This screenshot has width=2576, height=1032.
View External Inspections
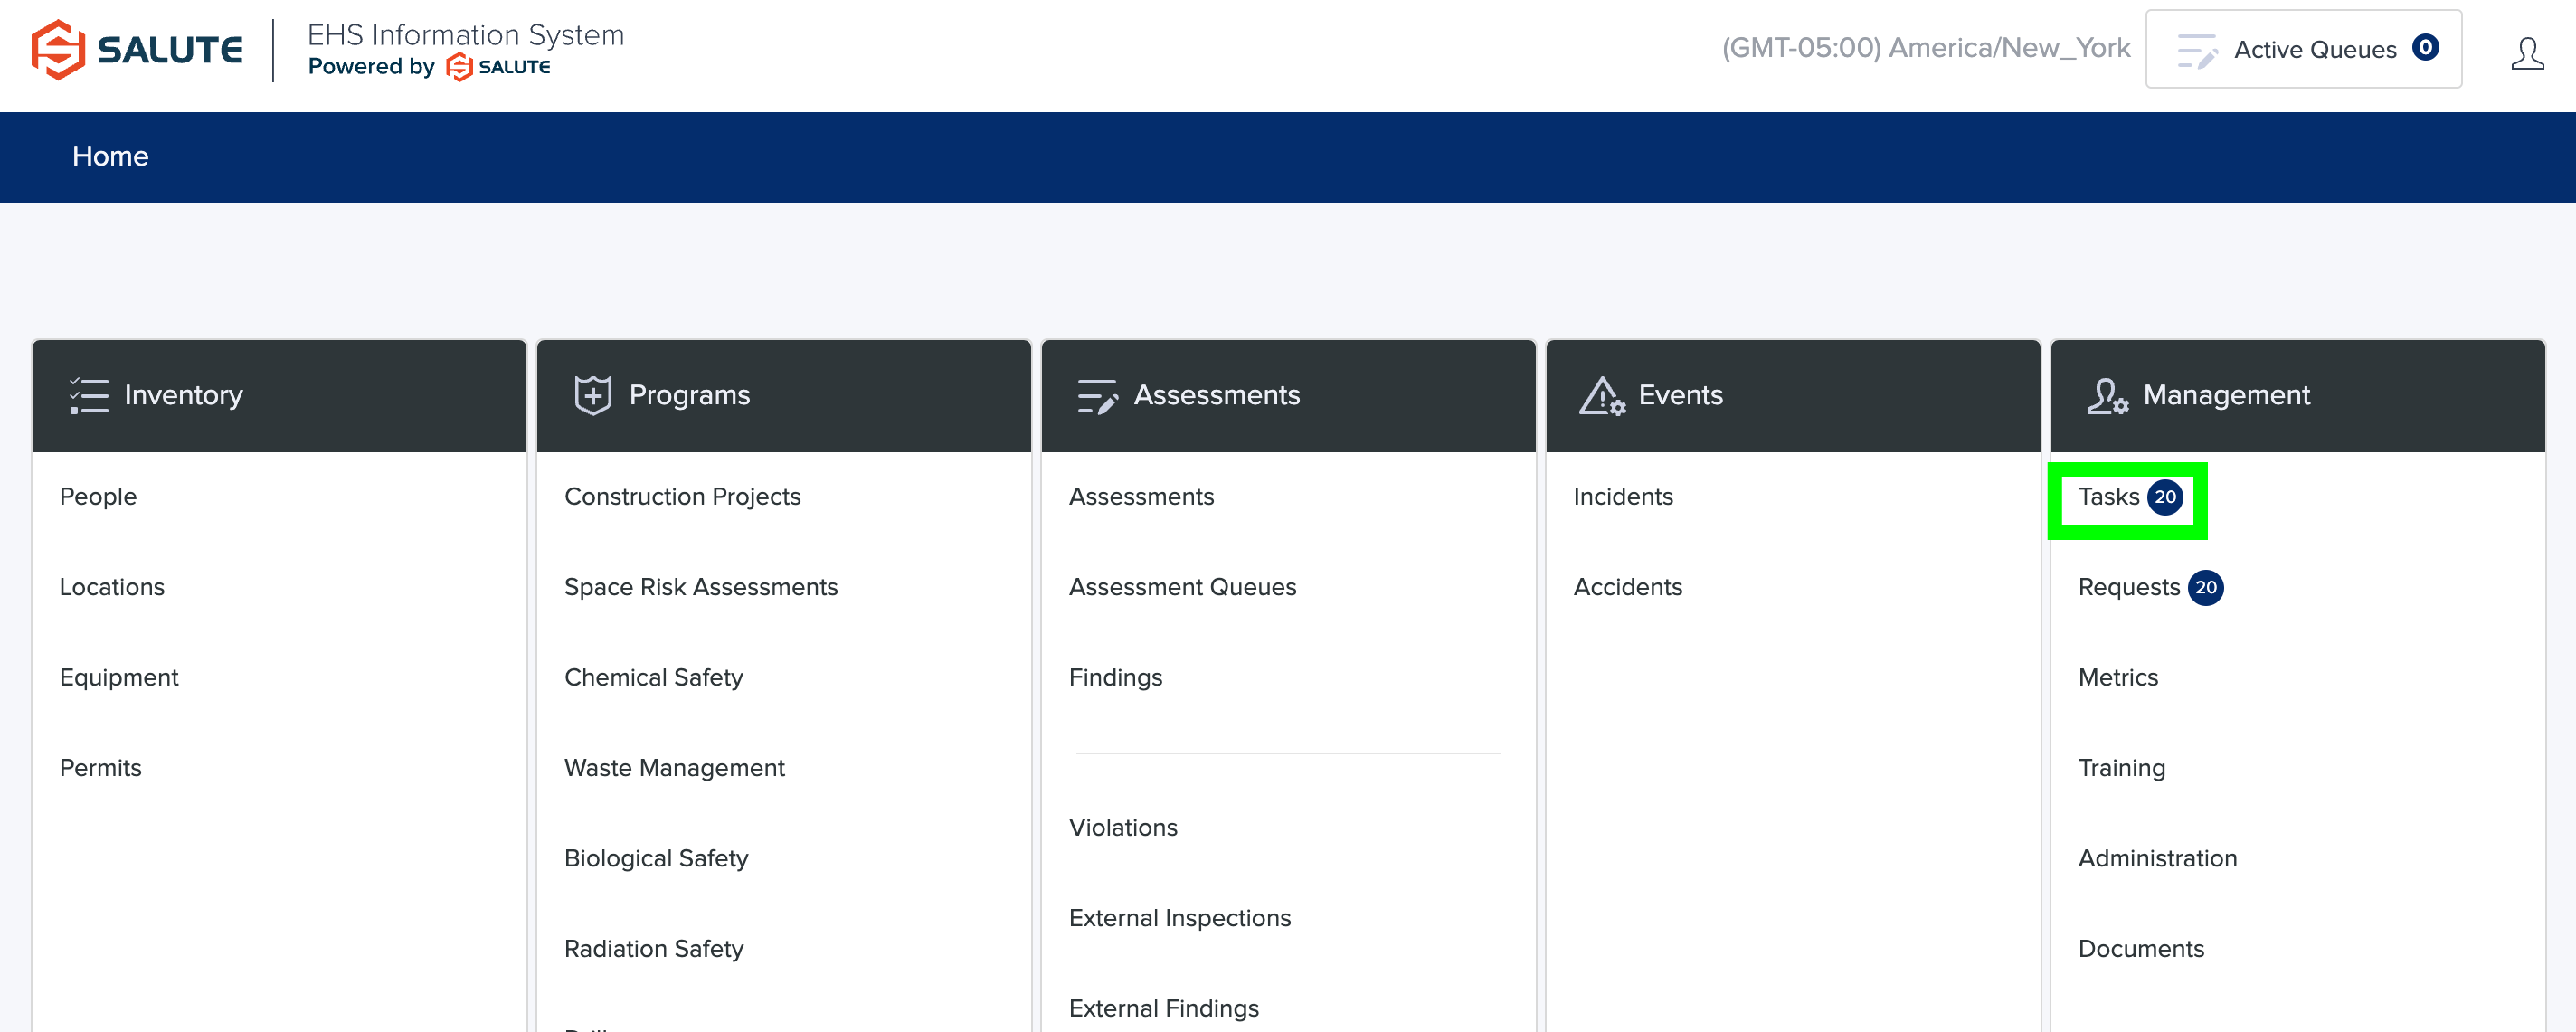click(x=1179, y=918)
